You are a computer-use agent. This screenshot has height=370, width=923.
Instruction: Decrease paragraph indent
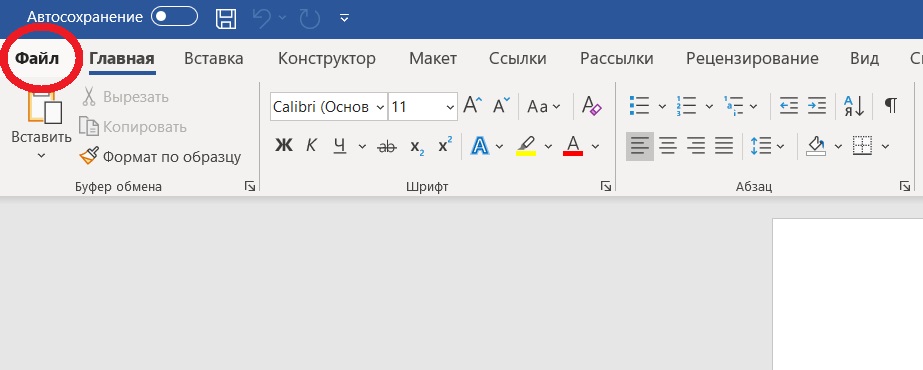point(789,106)
